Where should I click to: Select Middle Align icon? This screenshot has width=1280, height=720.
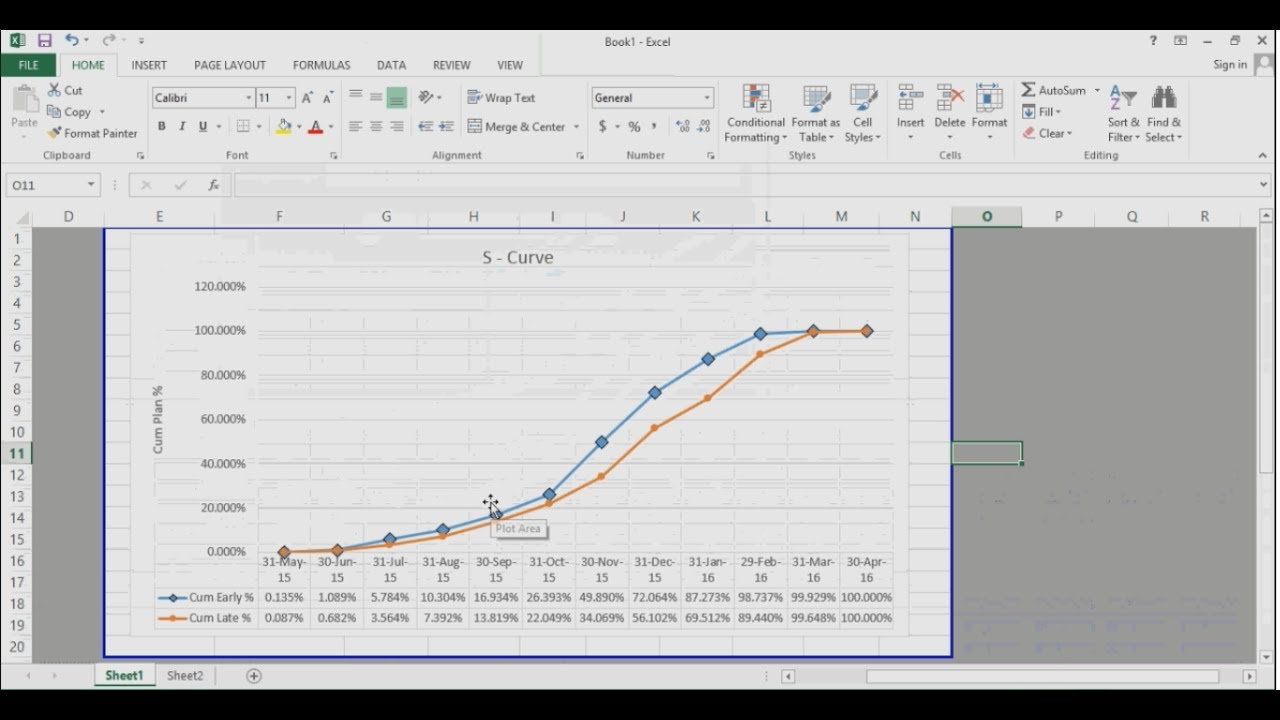[x=376, y=97]
